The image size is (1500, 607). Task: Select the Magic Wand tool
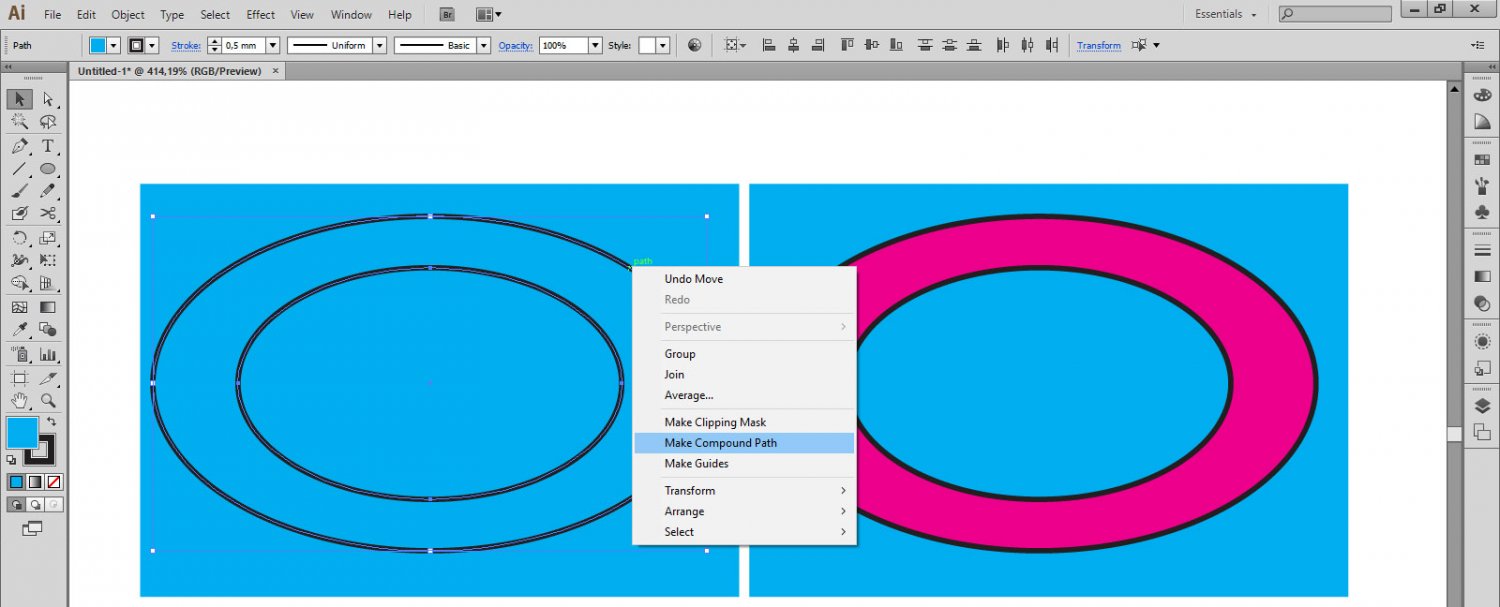(x=19, y=122)
